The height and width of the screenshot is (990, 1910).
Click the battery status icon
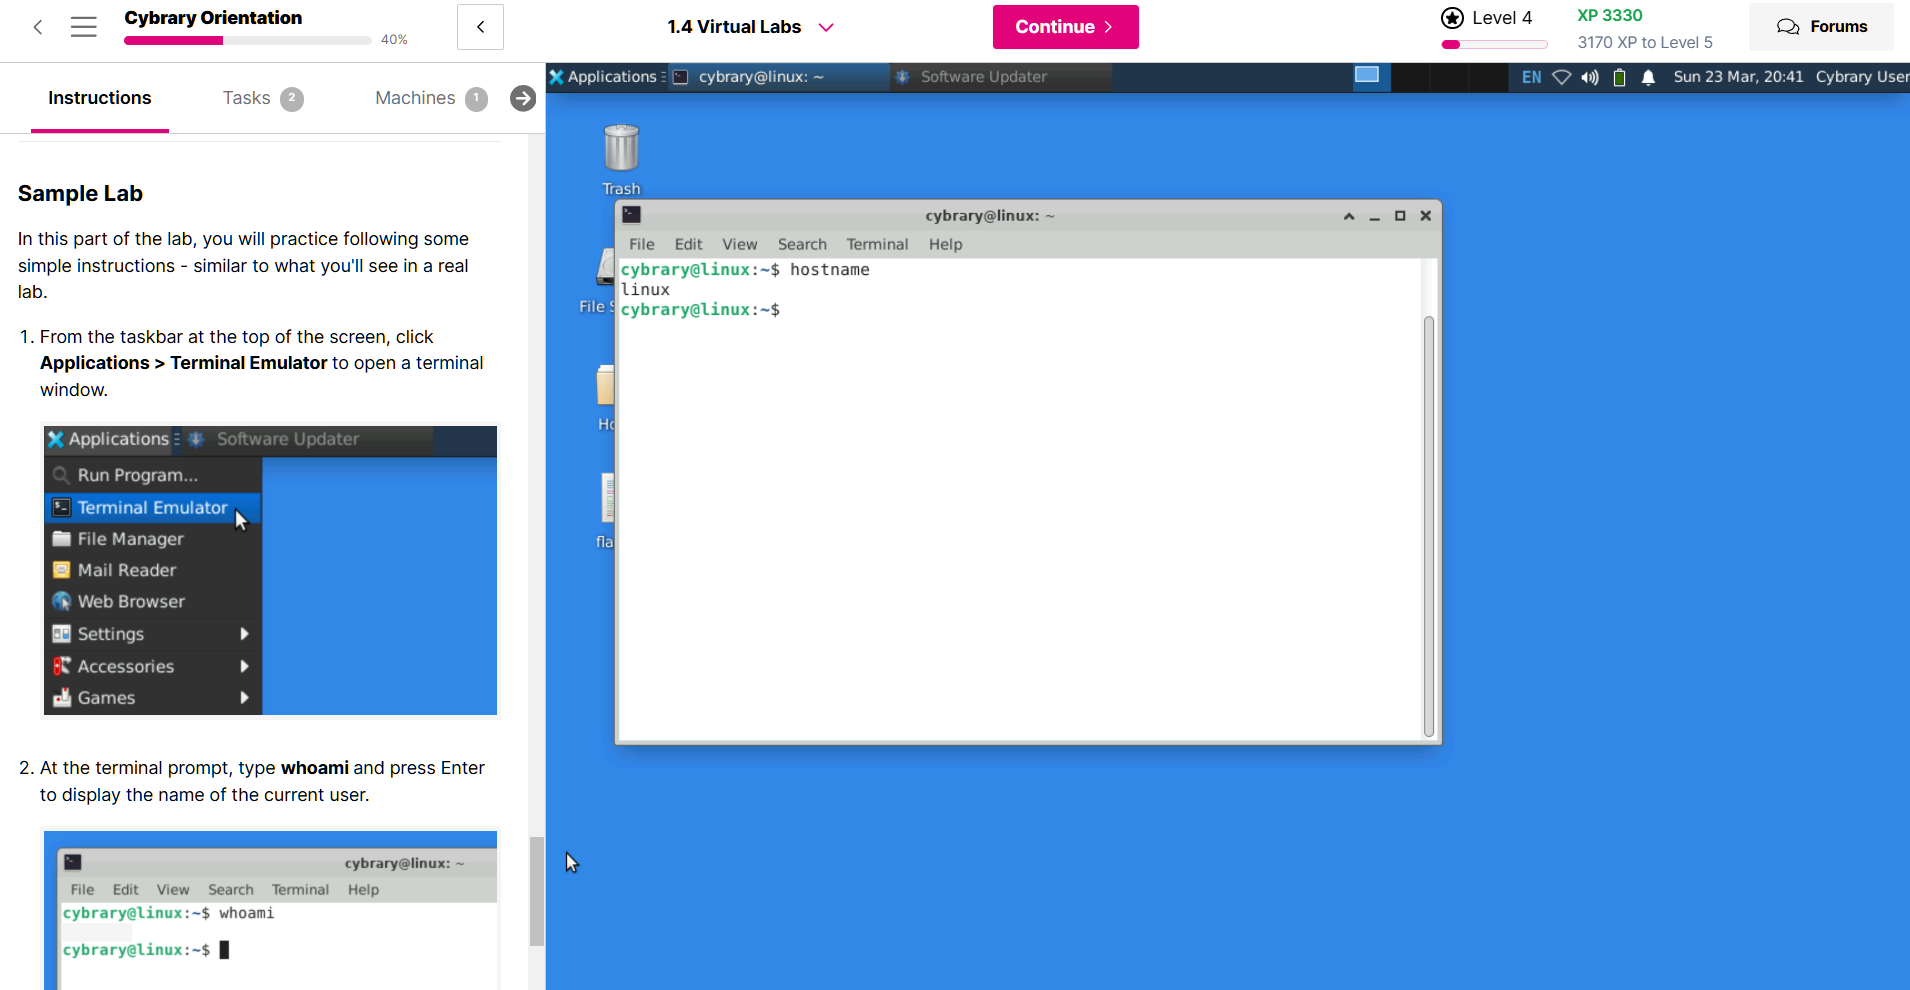pyautogui.click(x=1619, y=77)
